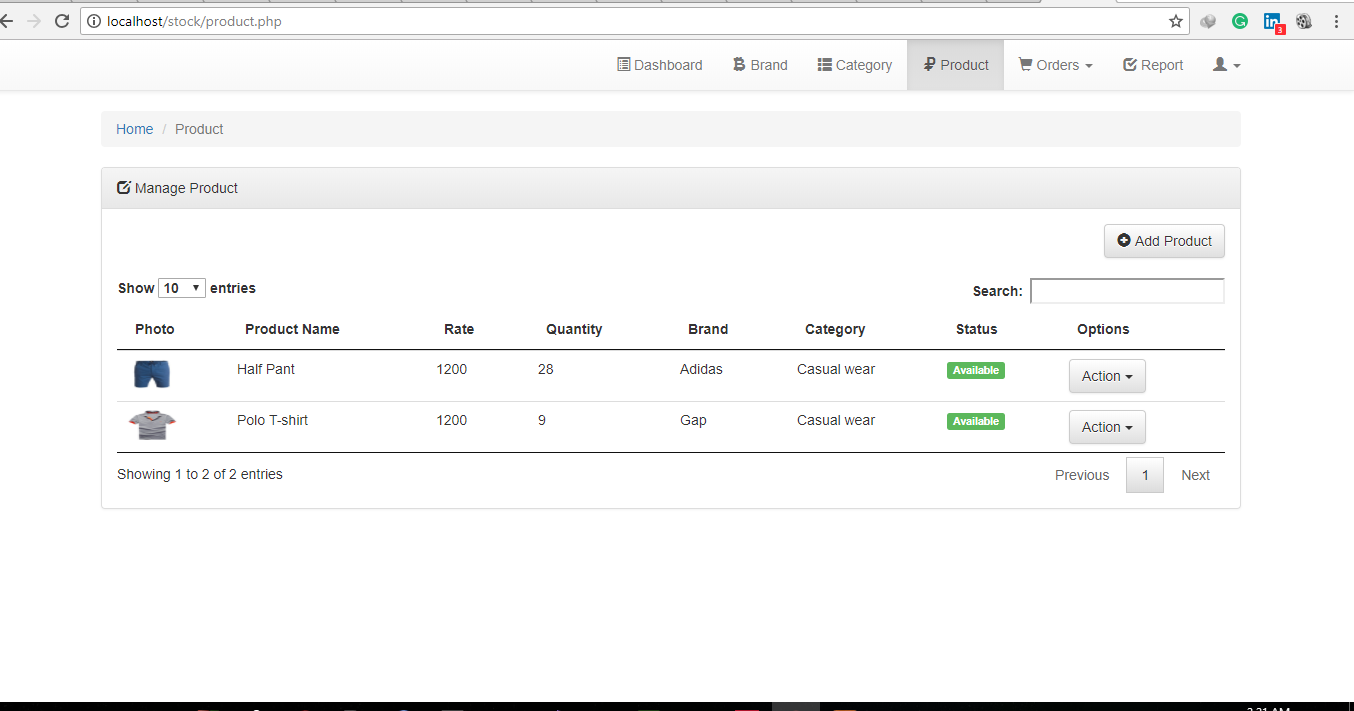Click the user account icon in navbar
The image size is (1354, 711).
click(x=1220, y=64)
